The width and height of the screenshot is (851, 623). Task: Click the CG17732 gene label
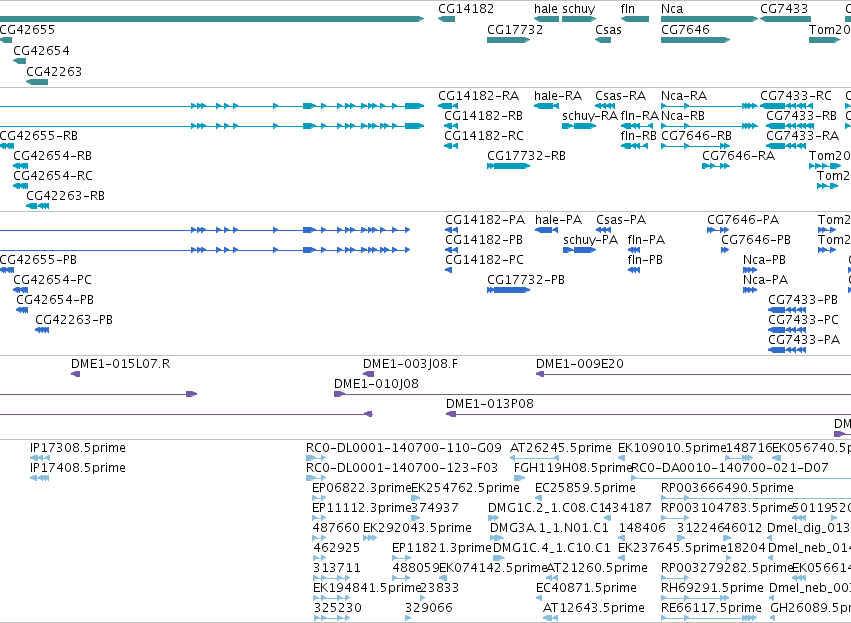point(515,29)
